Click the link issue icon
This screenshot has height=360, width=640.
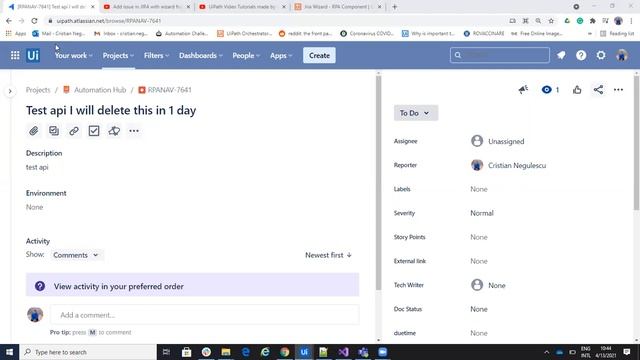click(x=74, y=131)
